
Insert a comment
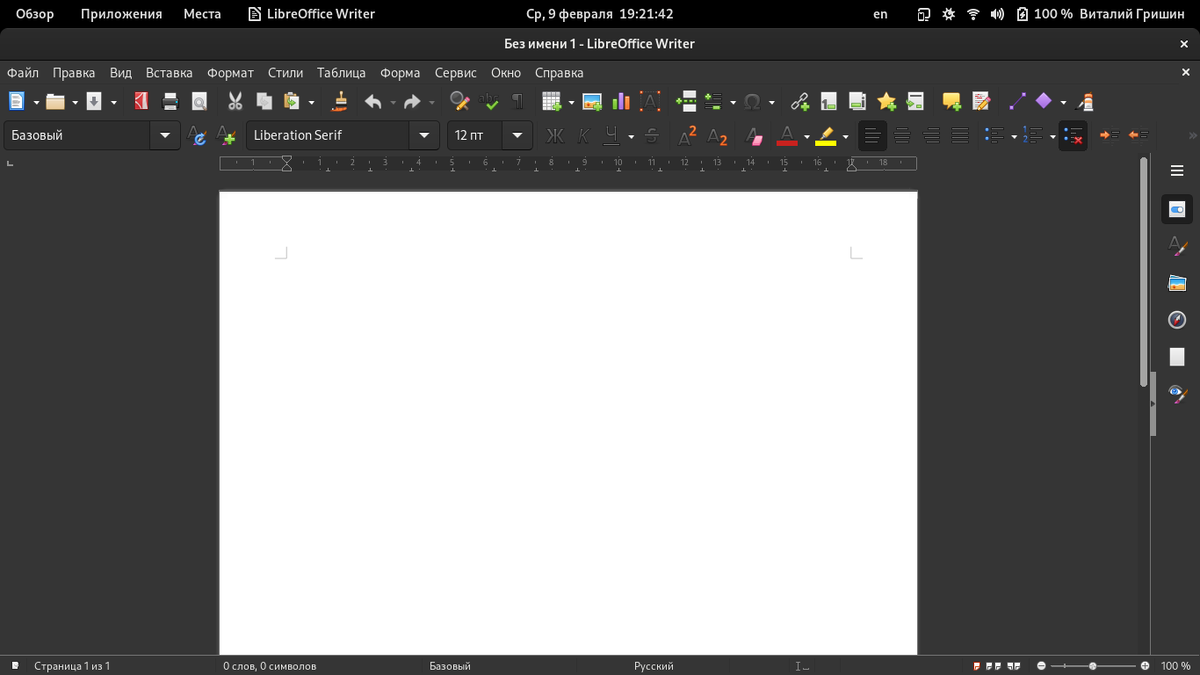pos(951,101)
